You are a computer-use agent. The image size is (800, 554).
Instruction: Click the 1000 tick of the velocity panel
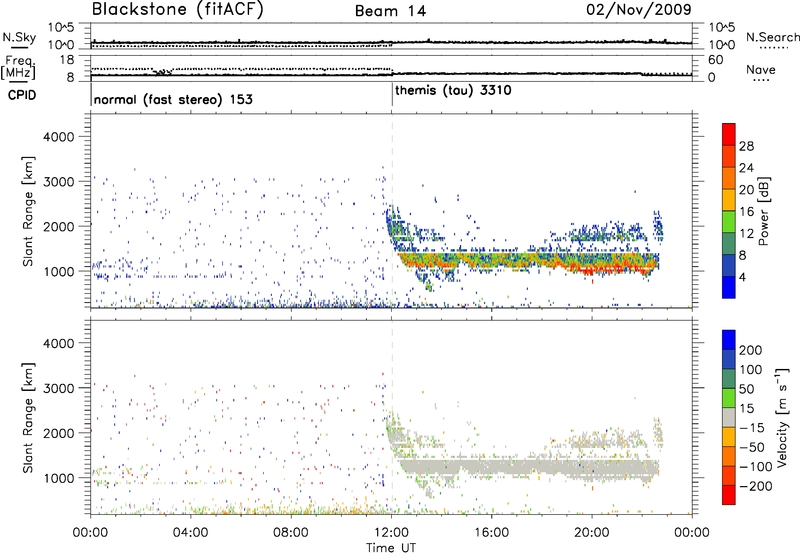pyautogui.click(x=59, y=478)
